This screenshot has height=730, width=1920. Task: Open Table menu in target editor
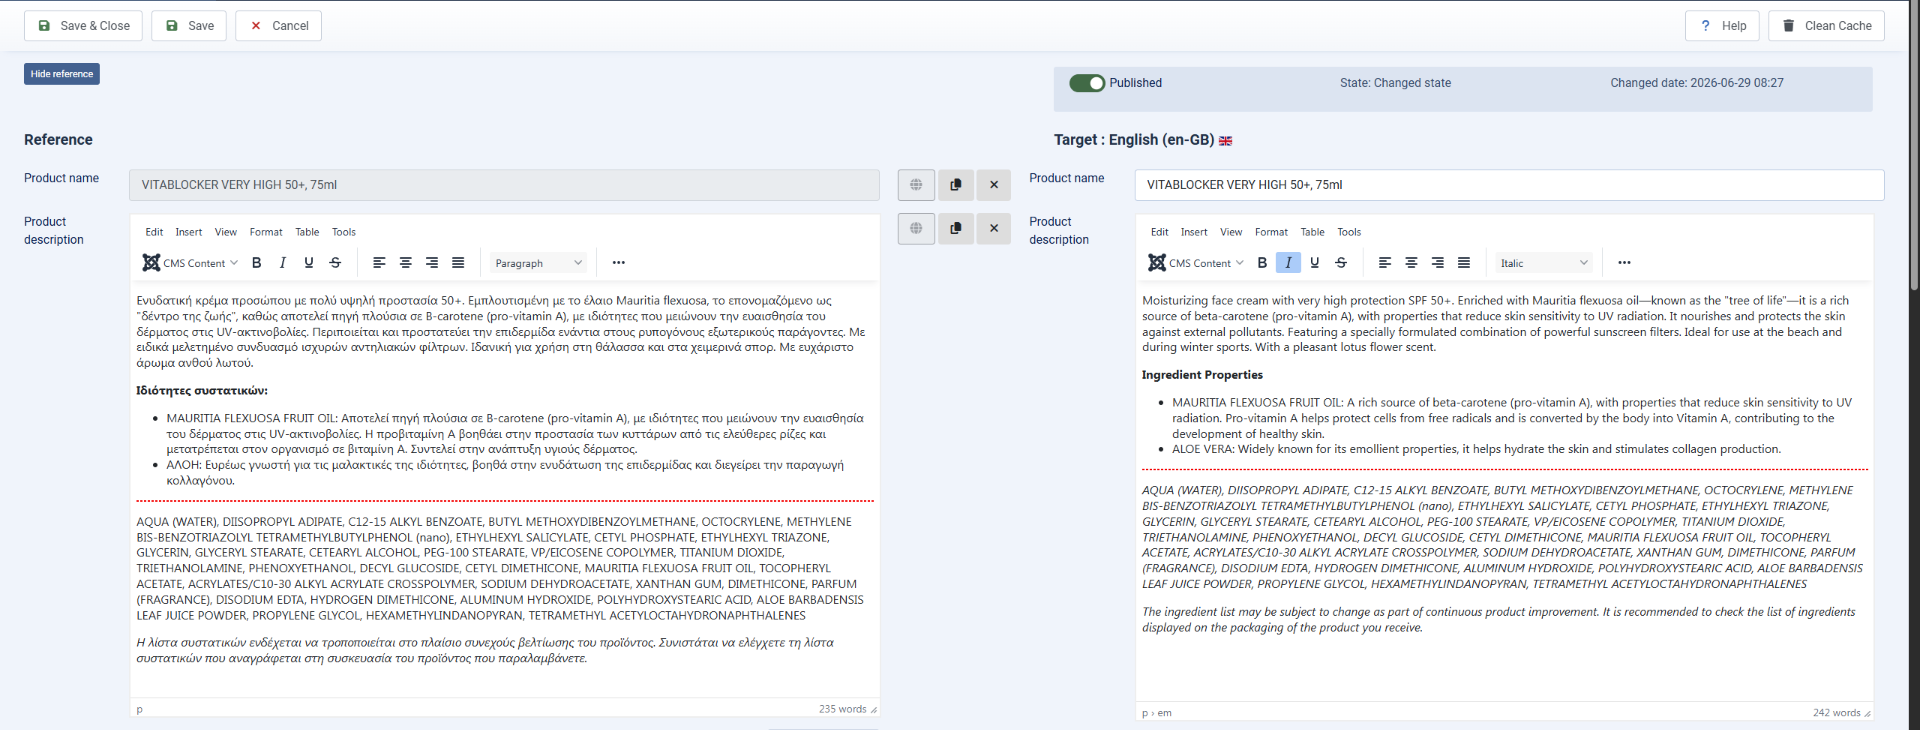(1312, 232)
